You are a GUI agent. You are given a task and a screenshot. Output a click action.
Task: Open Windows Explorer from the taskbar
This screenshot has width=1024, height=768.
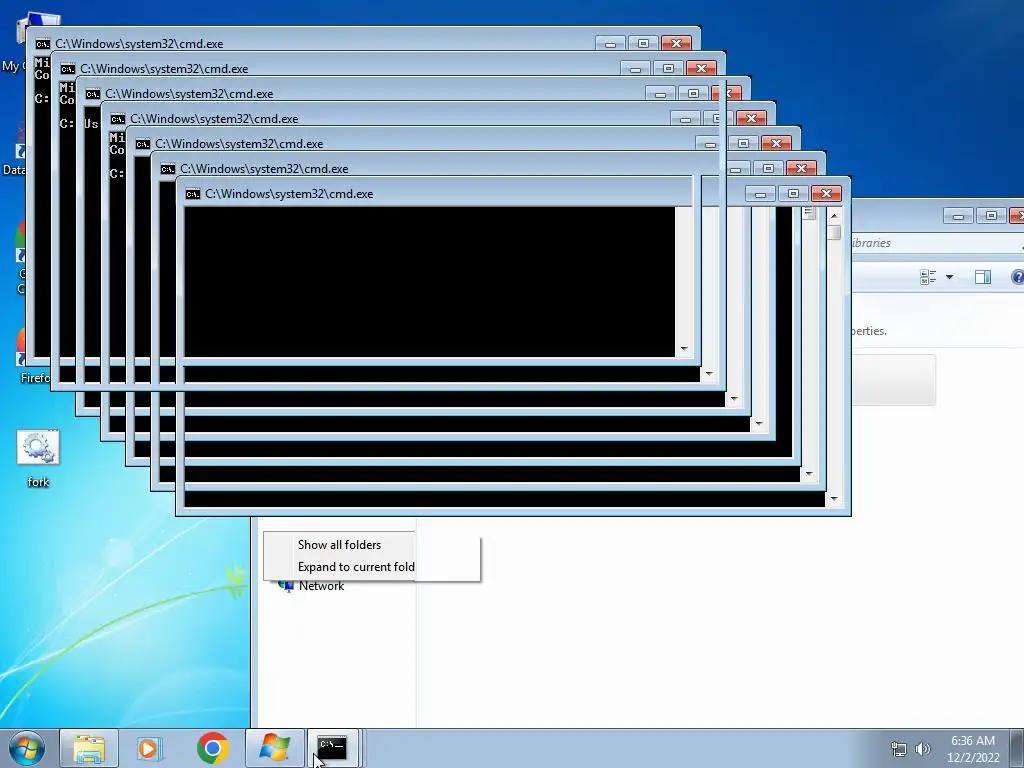89,748
